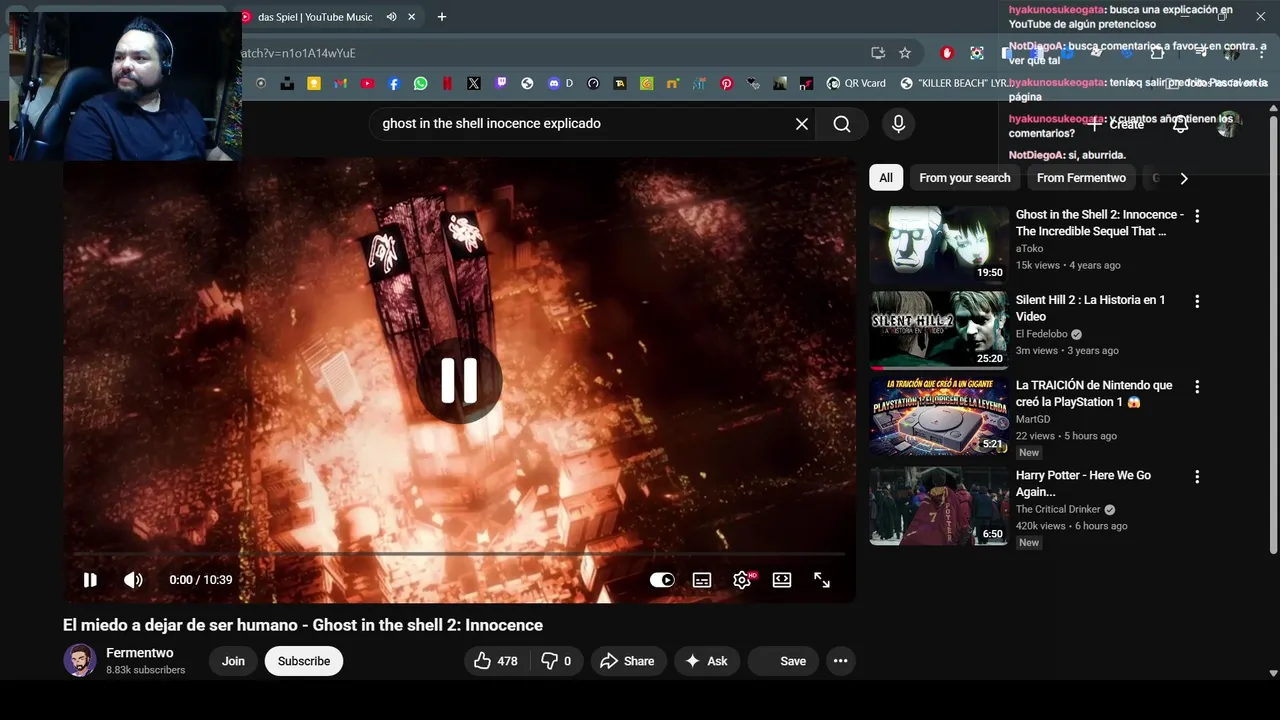Open a new browser tab with plus button
This screenshot has width=1280, height=720.
442,17
